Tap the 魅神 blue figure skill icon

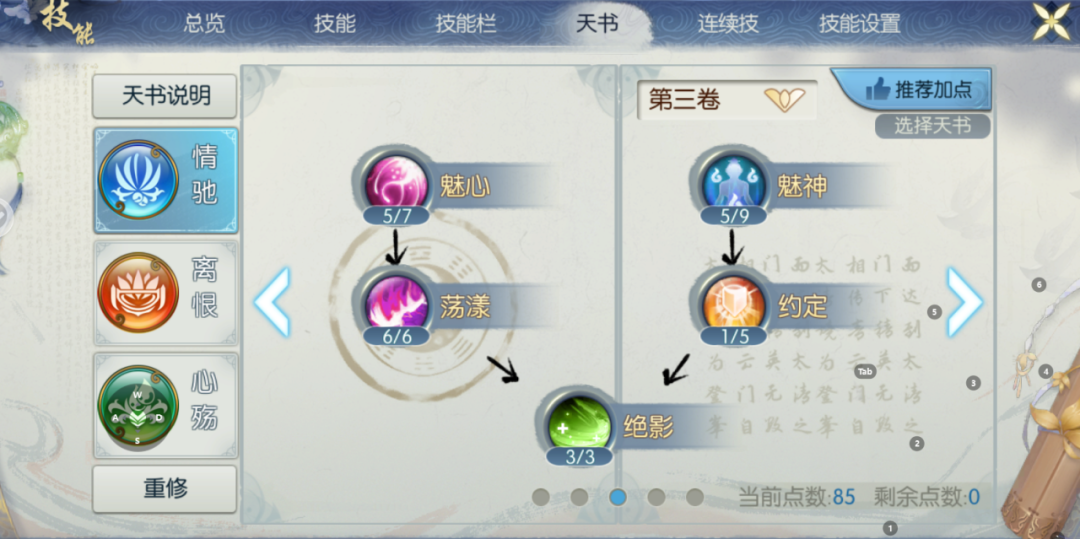(x=734, y=184)
